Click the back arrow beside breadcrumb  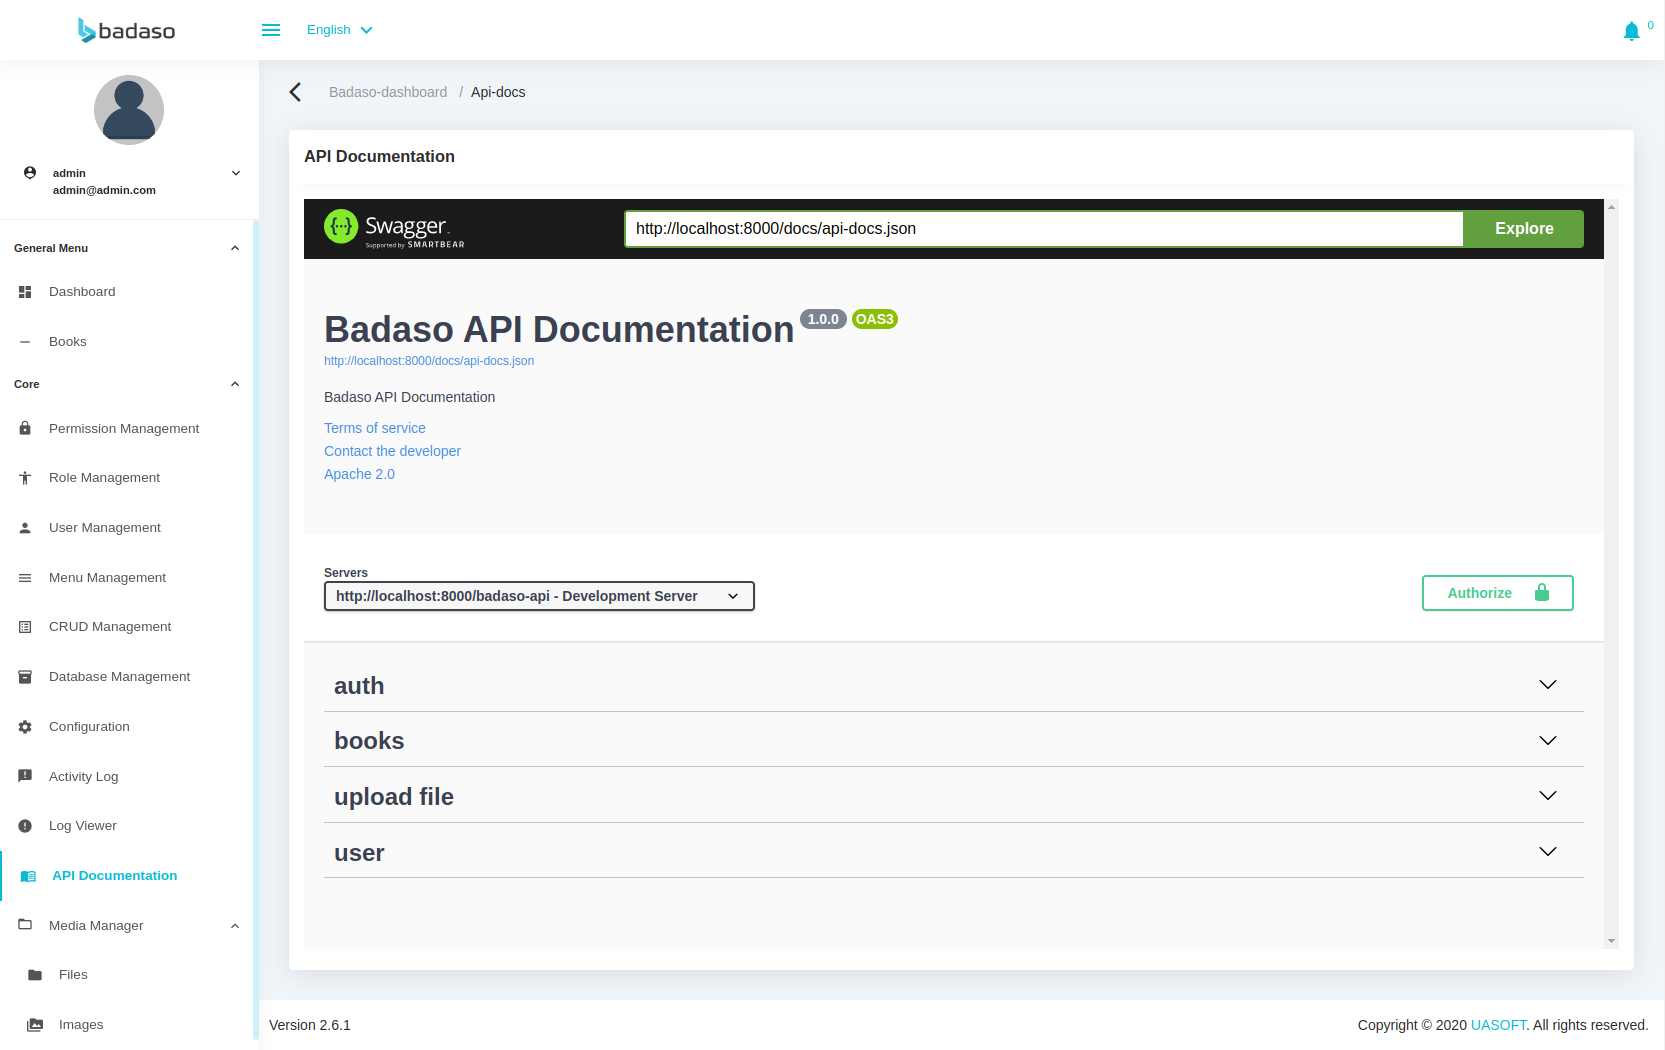295,92
